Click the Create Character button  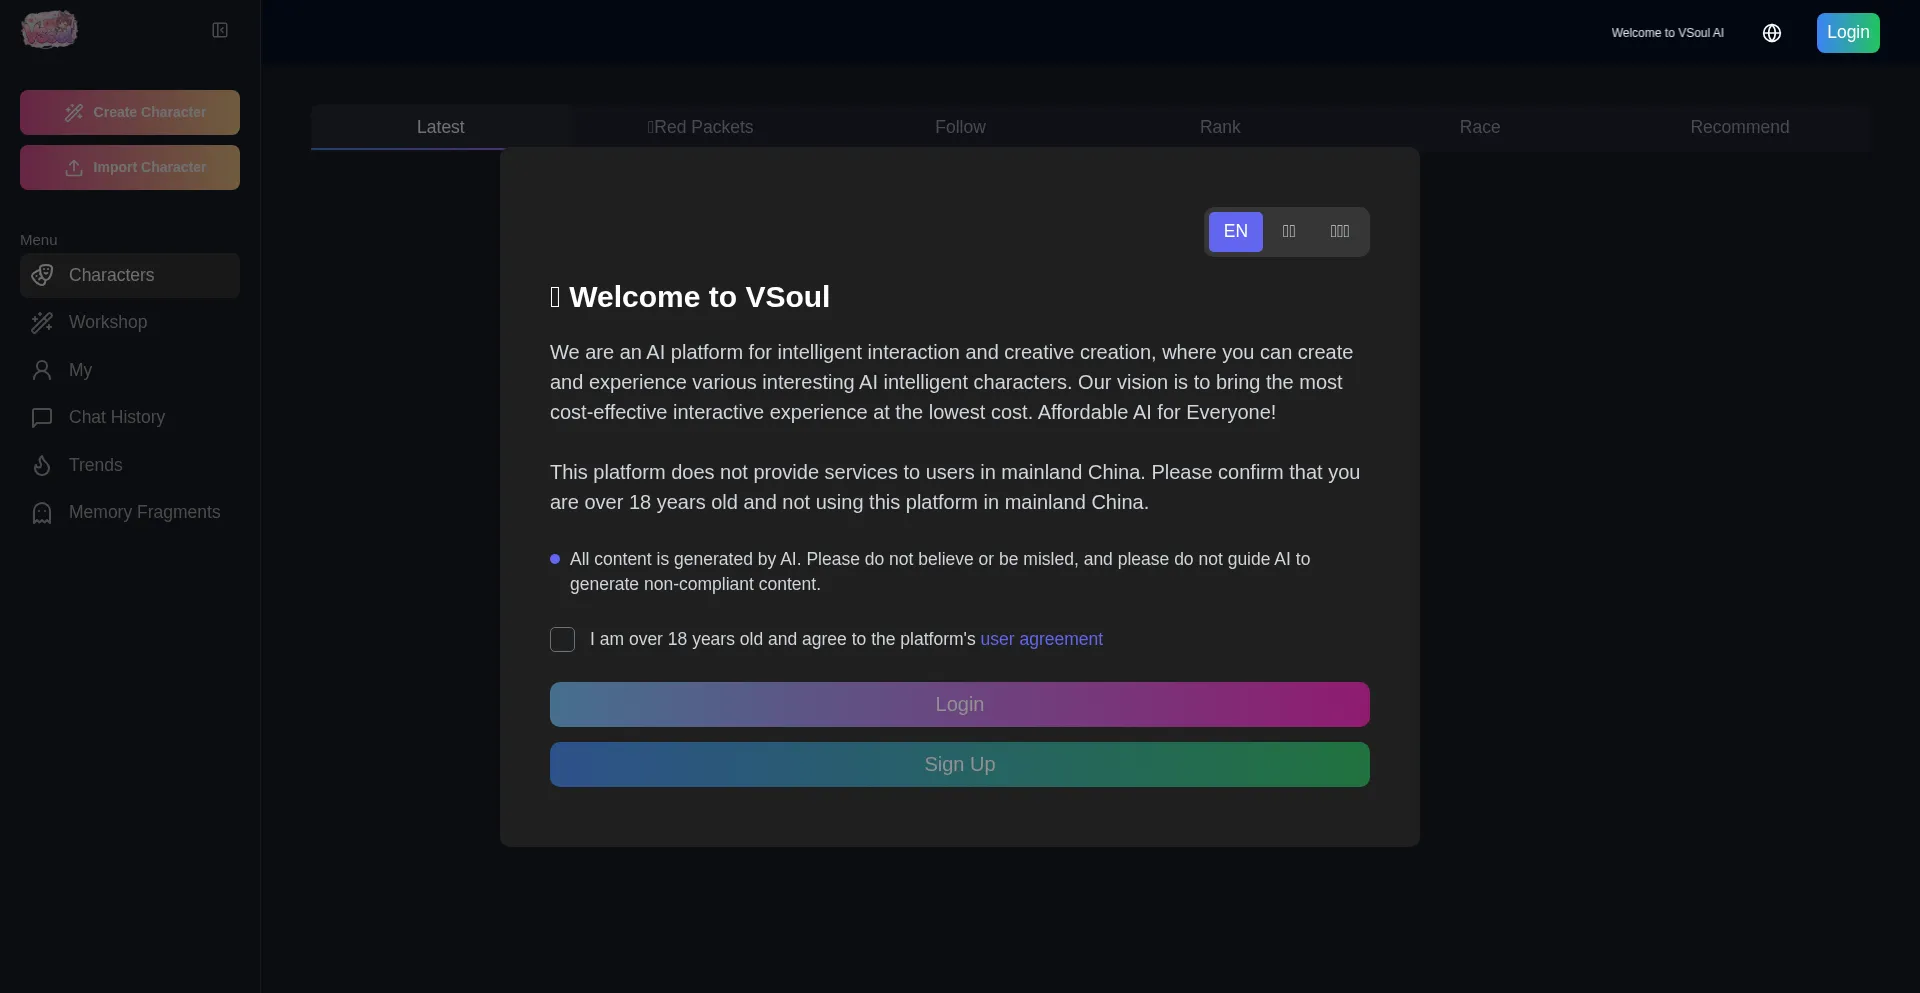pyautogui.click(x=130, y=112)
